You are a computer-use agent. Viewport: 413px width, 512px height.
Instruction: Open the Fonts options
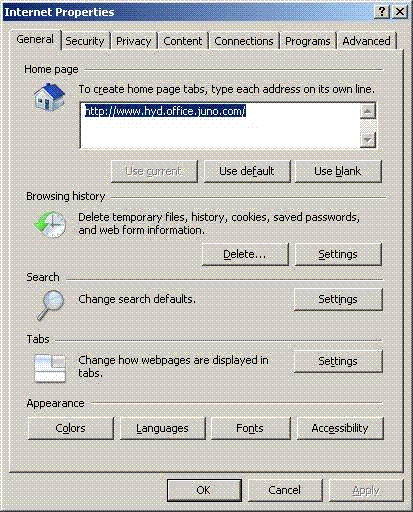pyautogui.click(x=250, y=428)
